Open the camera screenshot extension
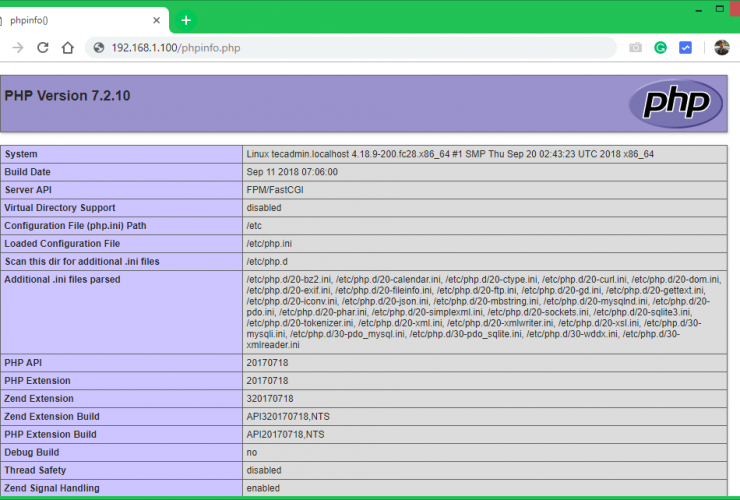The width and height of the screenshot is (740, 500). pos(635,47)
